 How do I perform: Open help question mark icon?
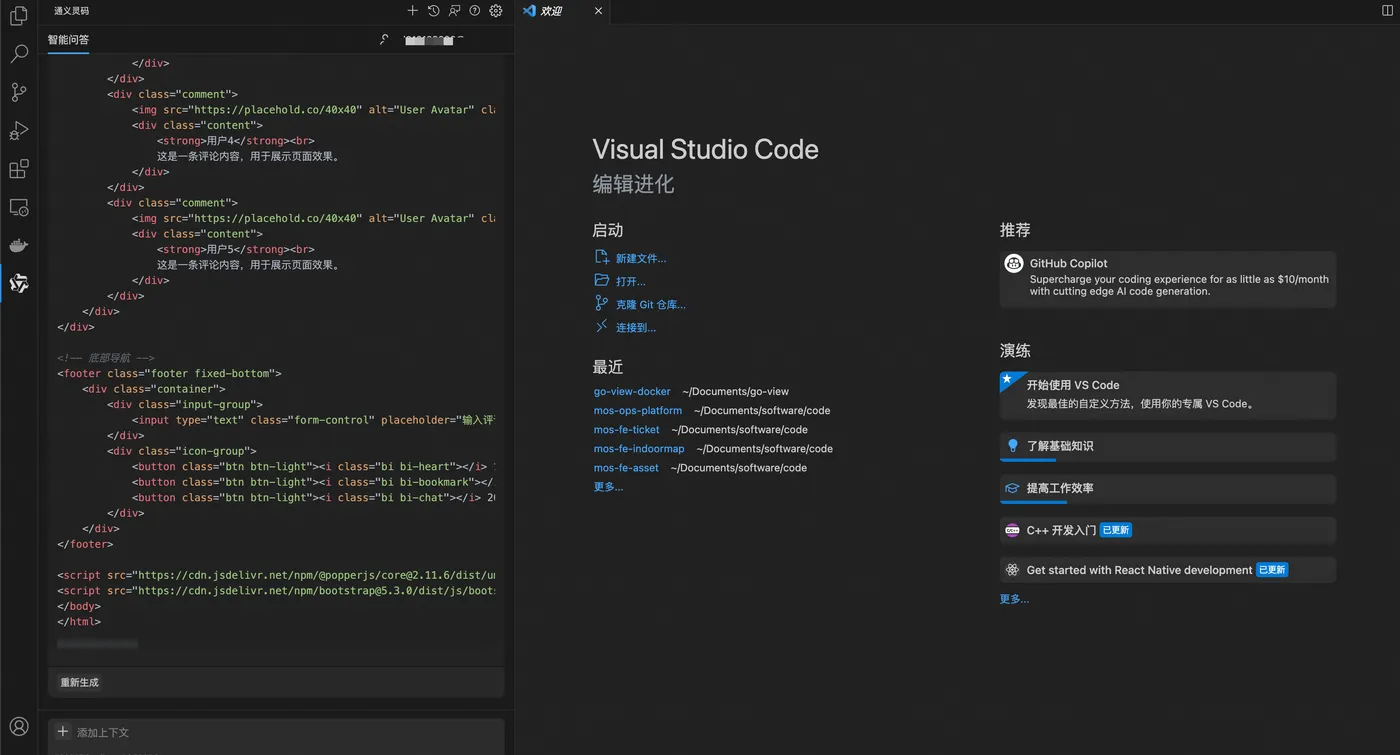475,11
